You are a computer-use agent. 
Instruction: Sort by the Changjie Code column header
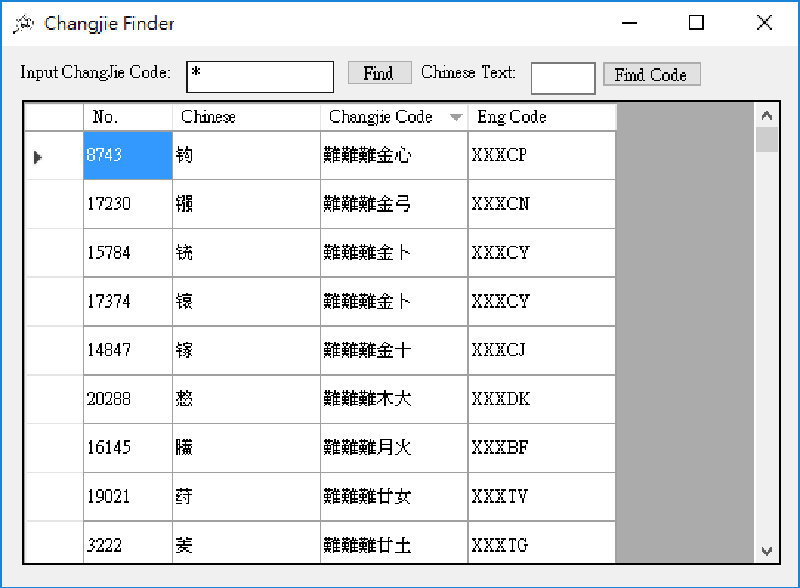394,117
